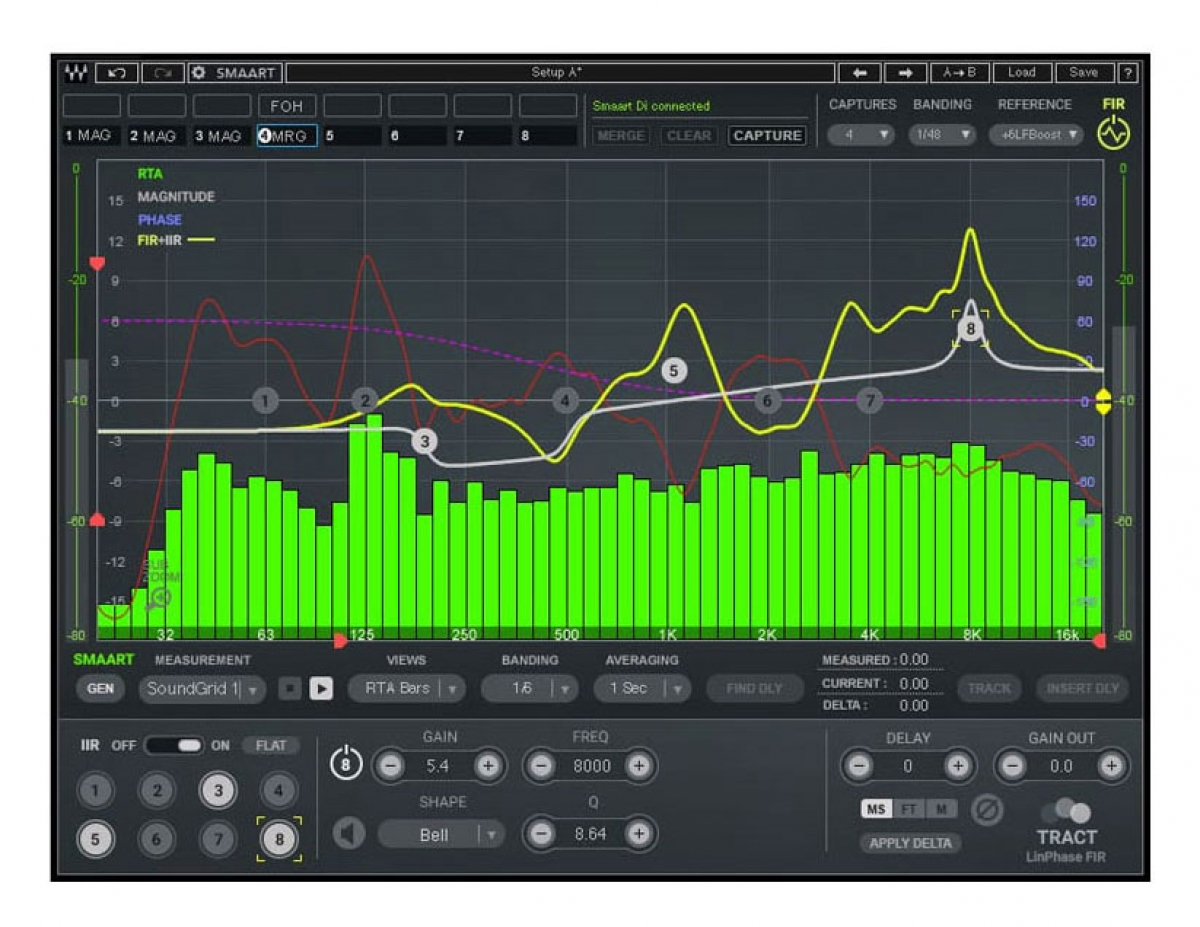Disable IIR band 3 button
1200x927 pixels.
pos(218,792)
